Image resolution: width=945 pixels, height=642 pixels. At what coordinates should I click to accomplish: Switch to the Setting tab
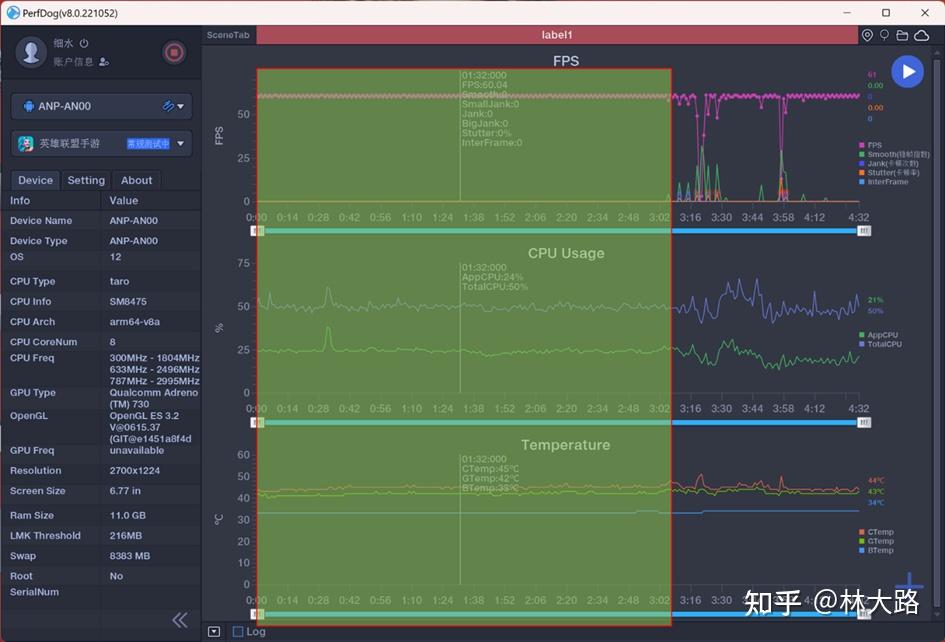click(x=86, y=180)
